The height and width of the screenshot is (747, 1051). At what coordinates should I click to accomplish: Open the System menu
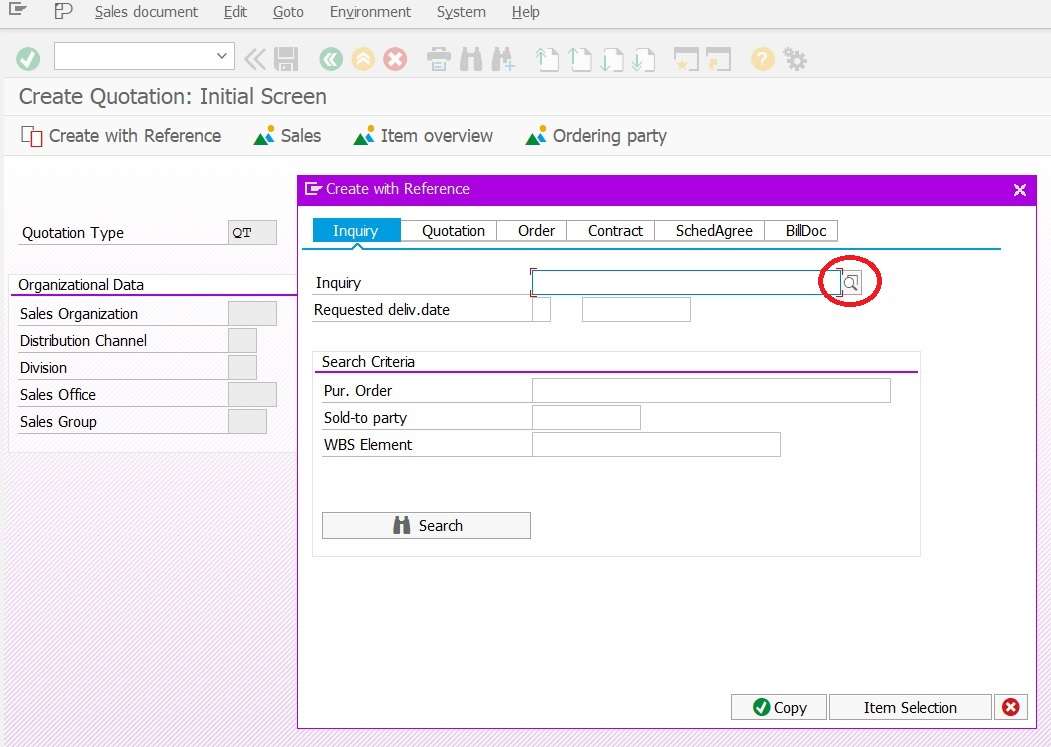tap(460, 12)
